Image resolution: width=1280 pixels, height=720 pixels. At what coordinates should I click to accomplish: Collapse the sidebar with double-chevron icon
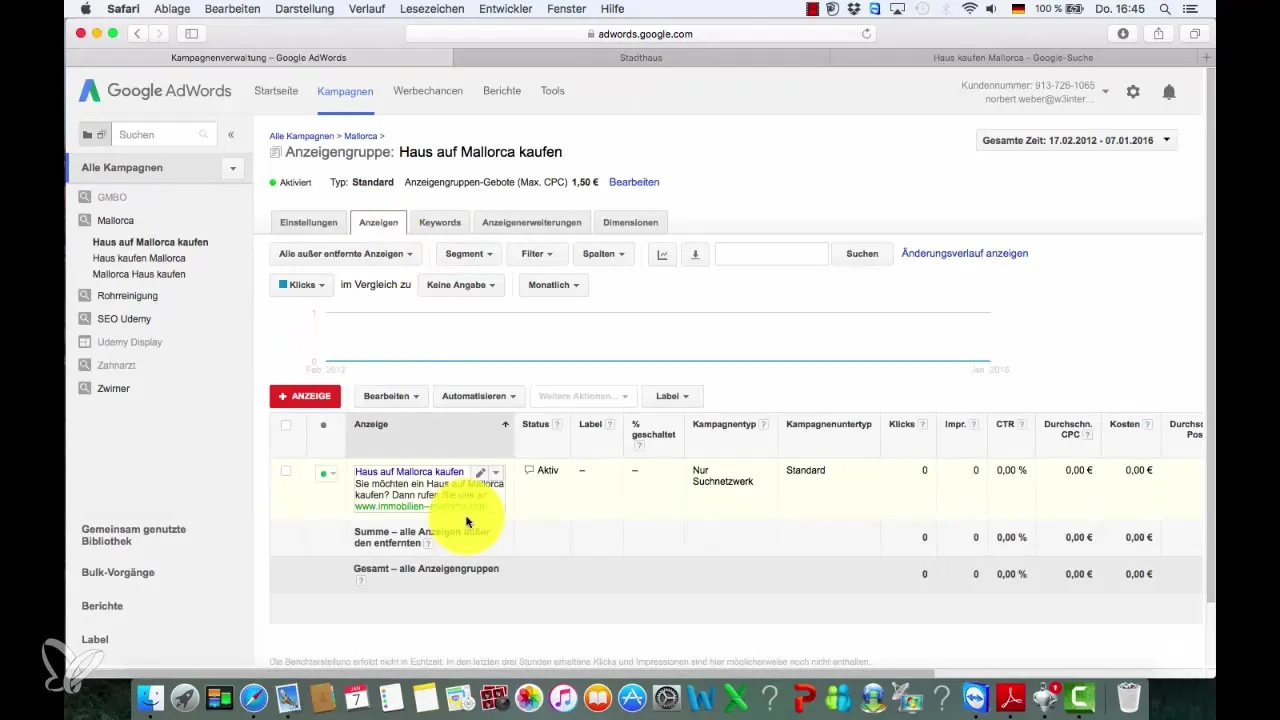231,134
